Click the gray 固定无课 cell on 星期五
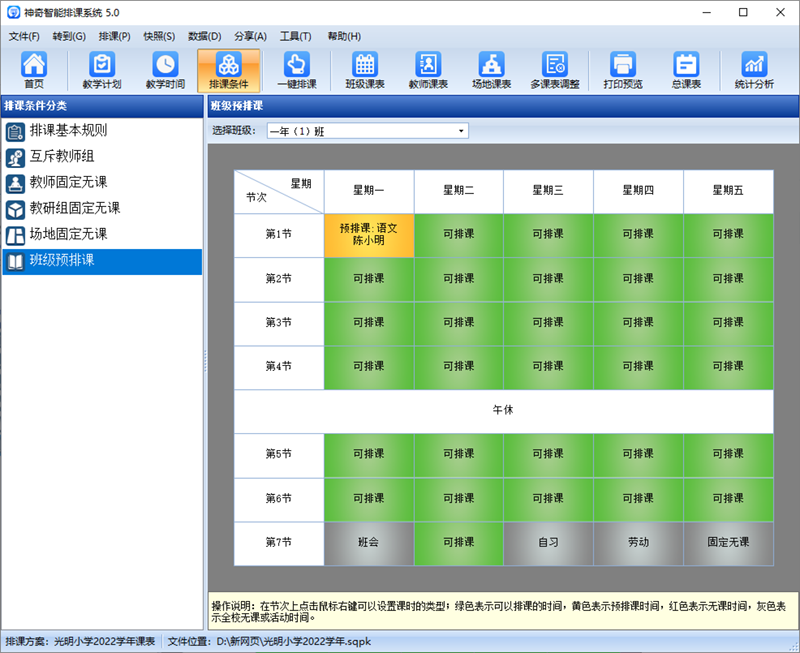Viewport: 800px width, 653px height. [x=729, y=543]
